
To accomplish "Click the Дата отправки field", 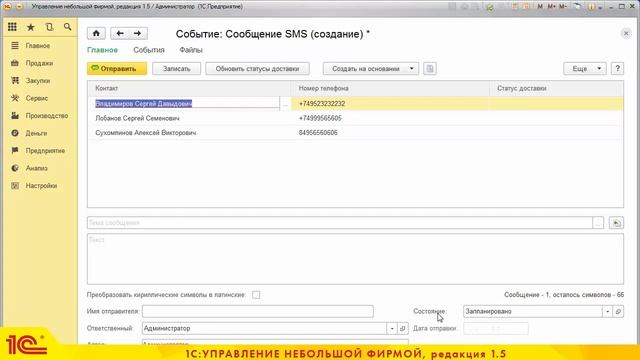I will click(496, 328).
